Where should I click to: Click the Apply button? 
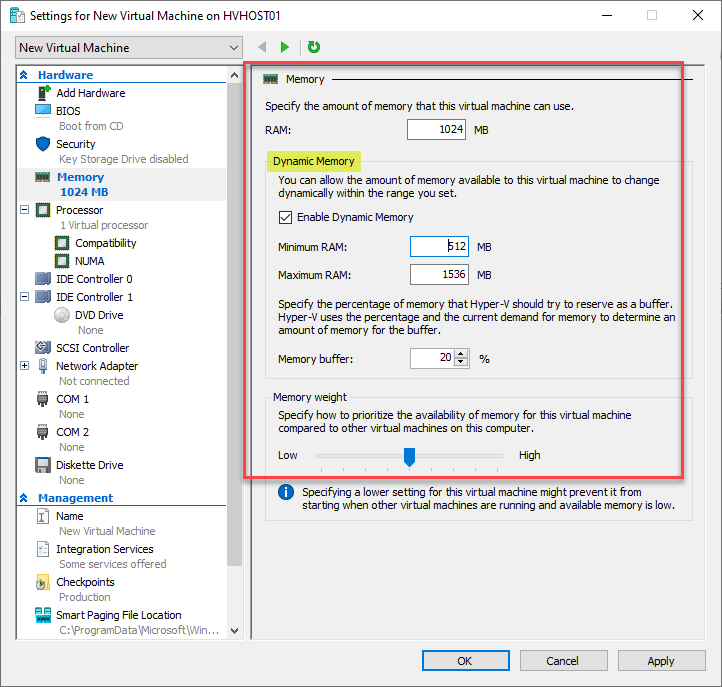click(661, 661)
